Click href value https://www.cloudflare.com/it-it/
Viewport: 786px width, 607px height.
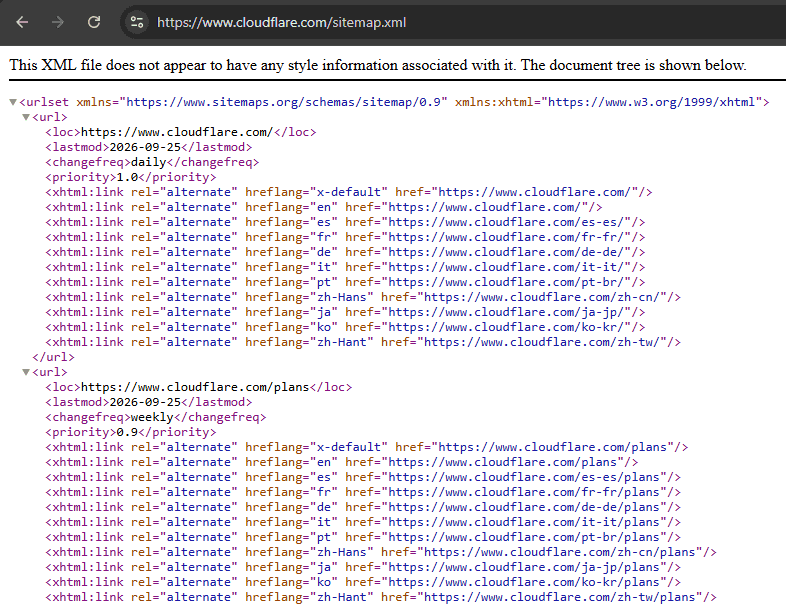506,268
